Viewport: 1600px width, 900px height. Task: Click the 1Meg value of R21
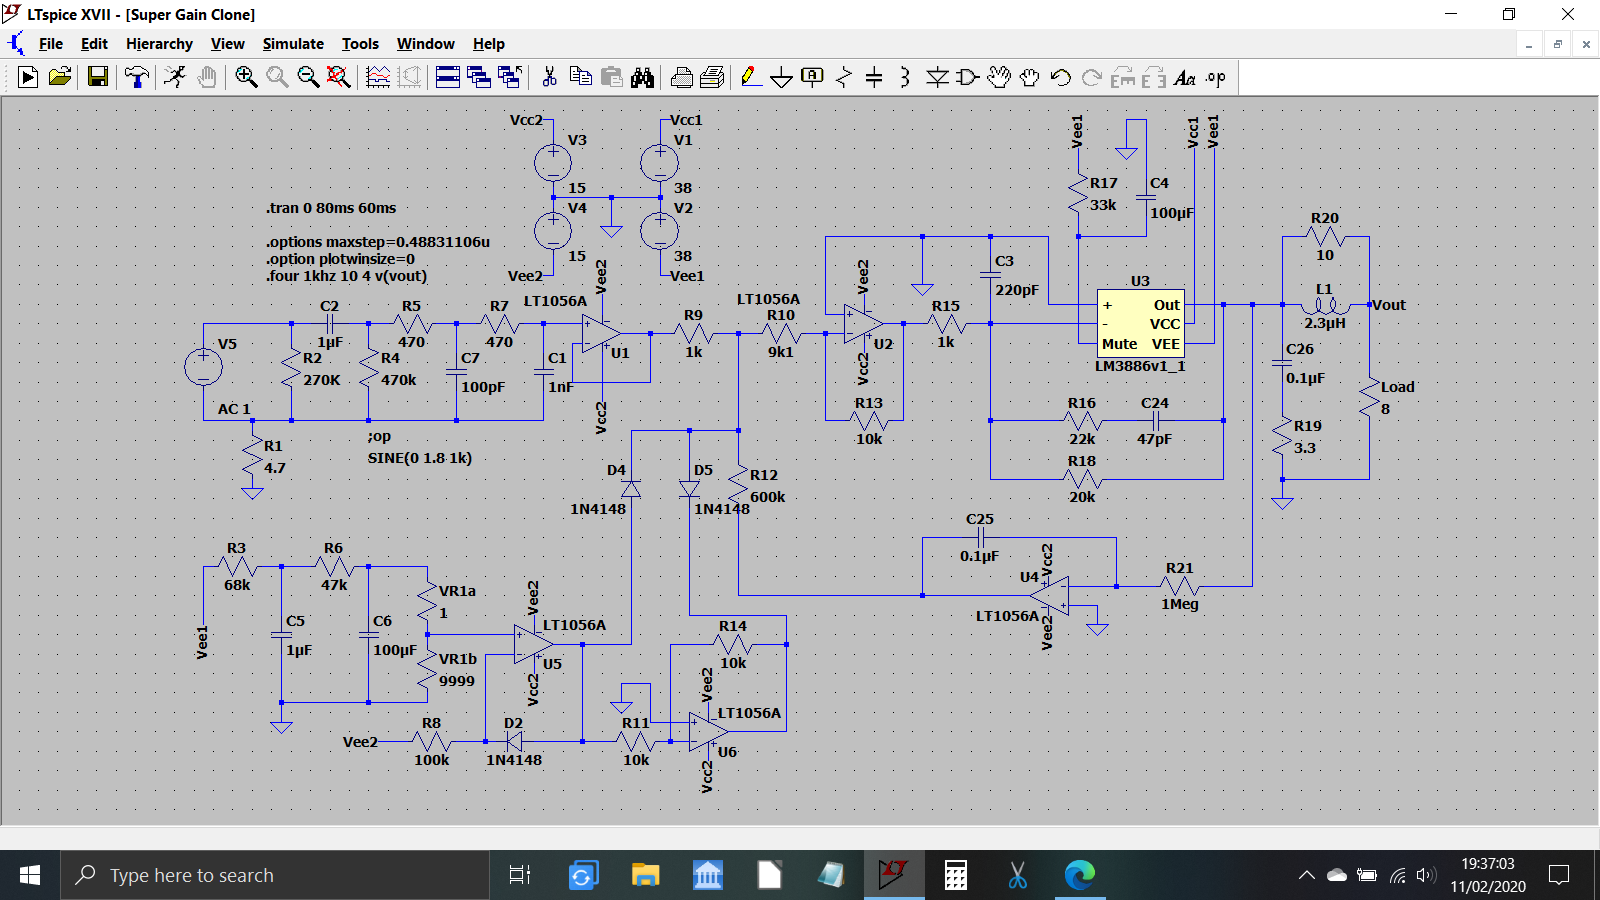(x=1180, y=604)
